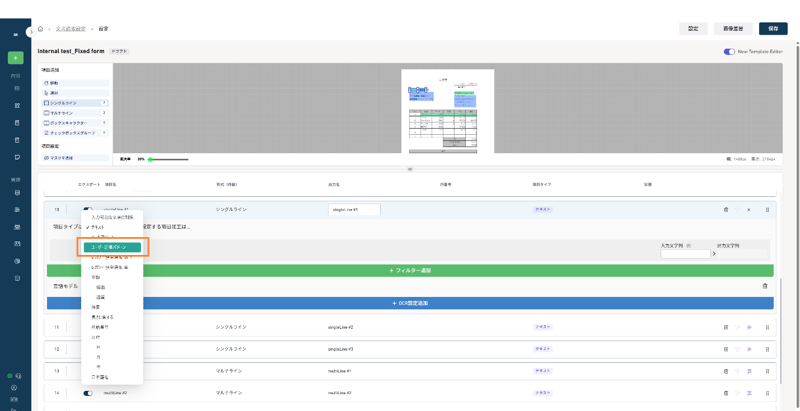Viewport: 800px width, 411px height.
Task: Collapse singleLine #1 row with the X icon
Action: pyautogui.click(x=748, y=210)
